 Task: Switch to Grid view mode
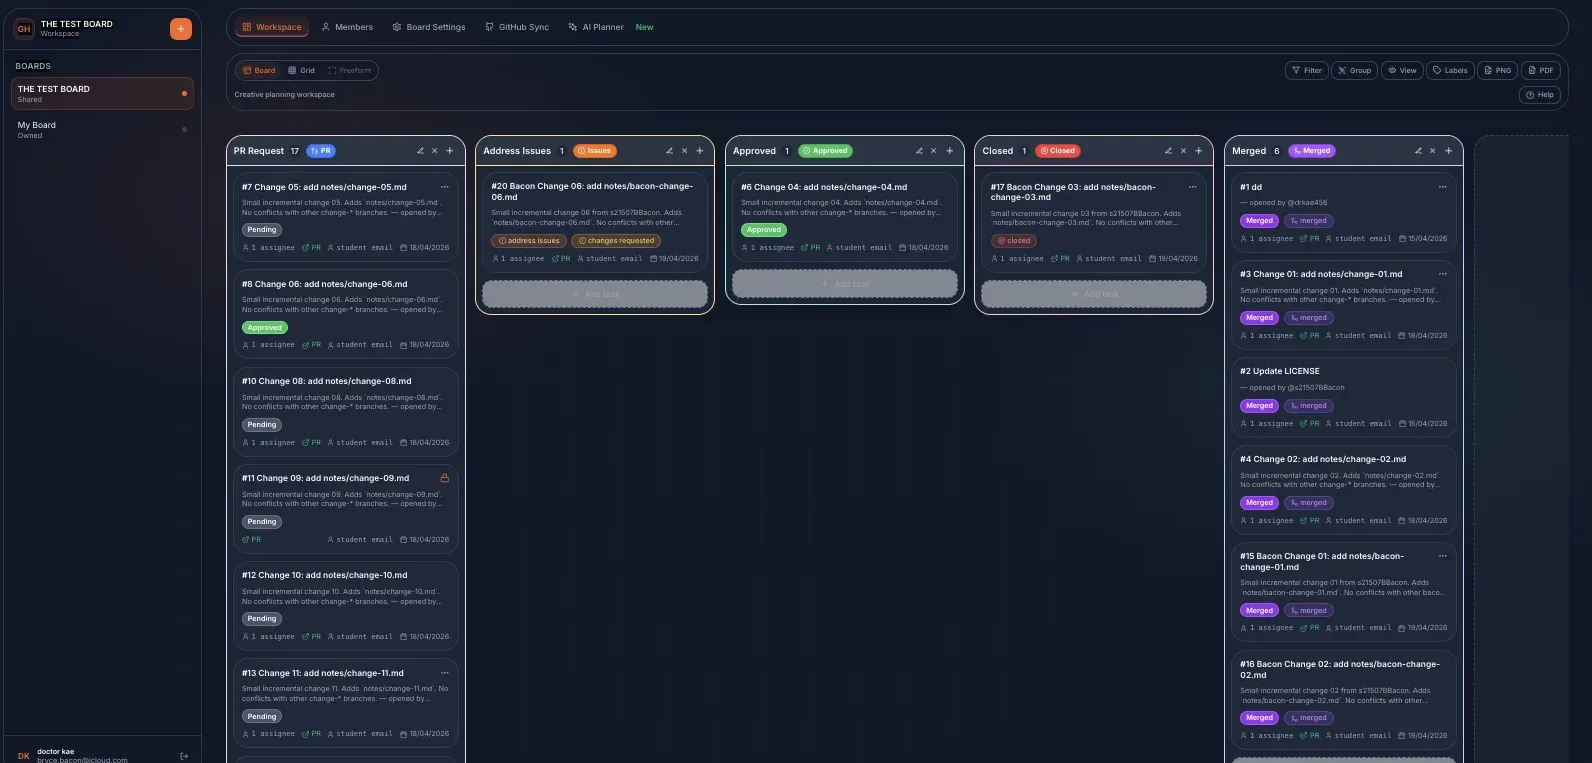point(301,71)
